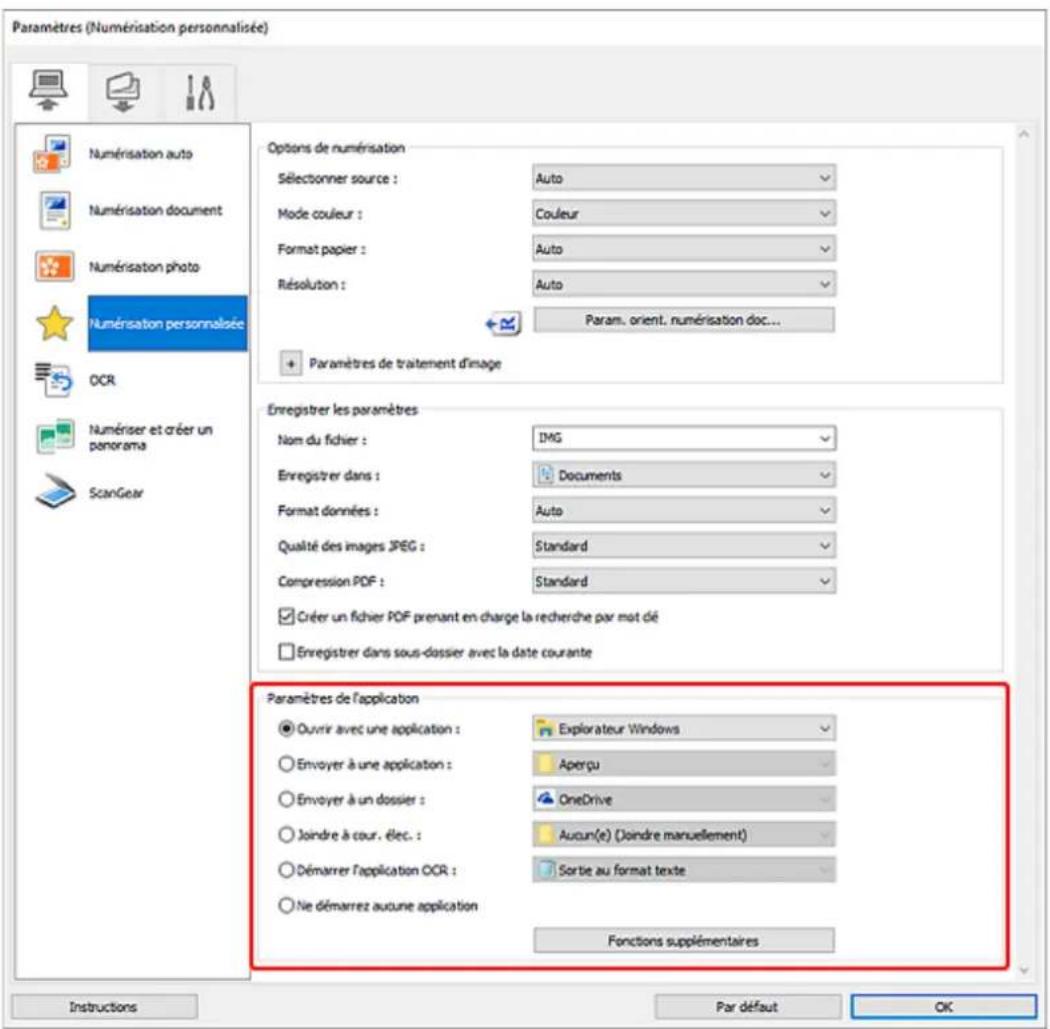Click the OneDrive folder dropdown

[684, 799]
